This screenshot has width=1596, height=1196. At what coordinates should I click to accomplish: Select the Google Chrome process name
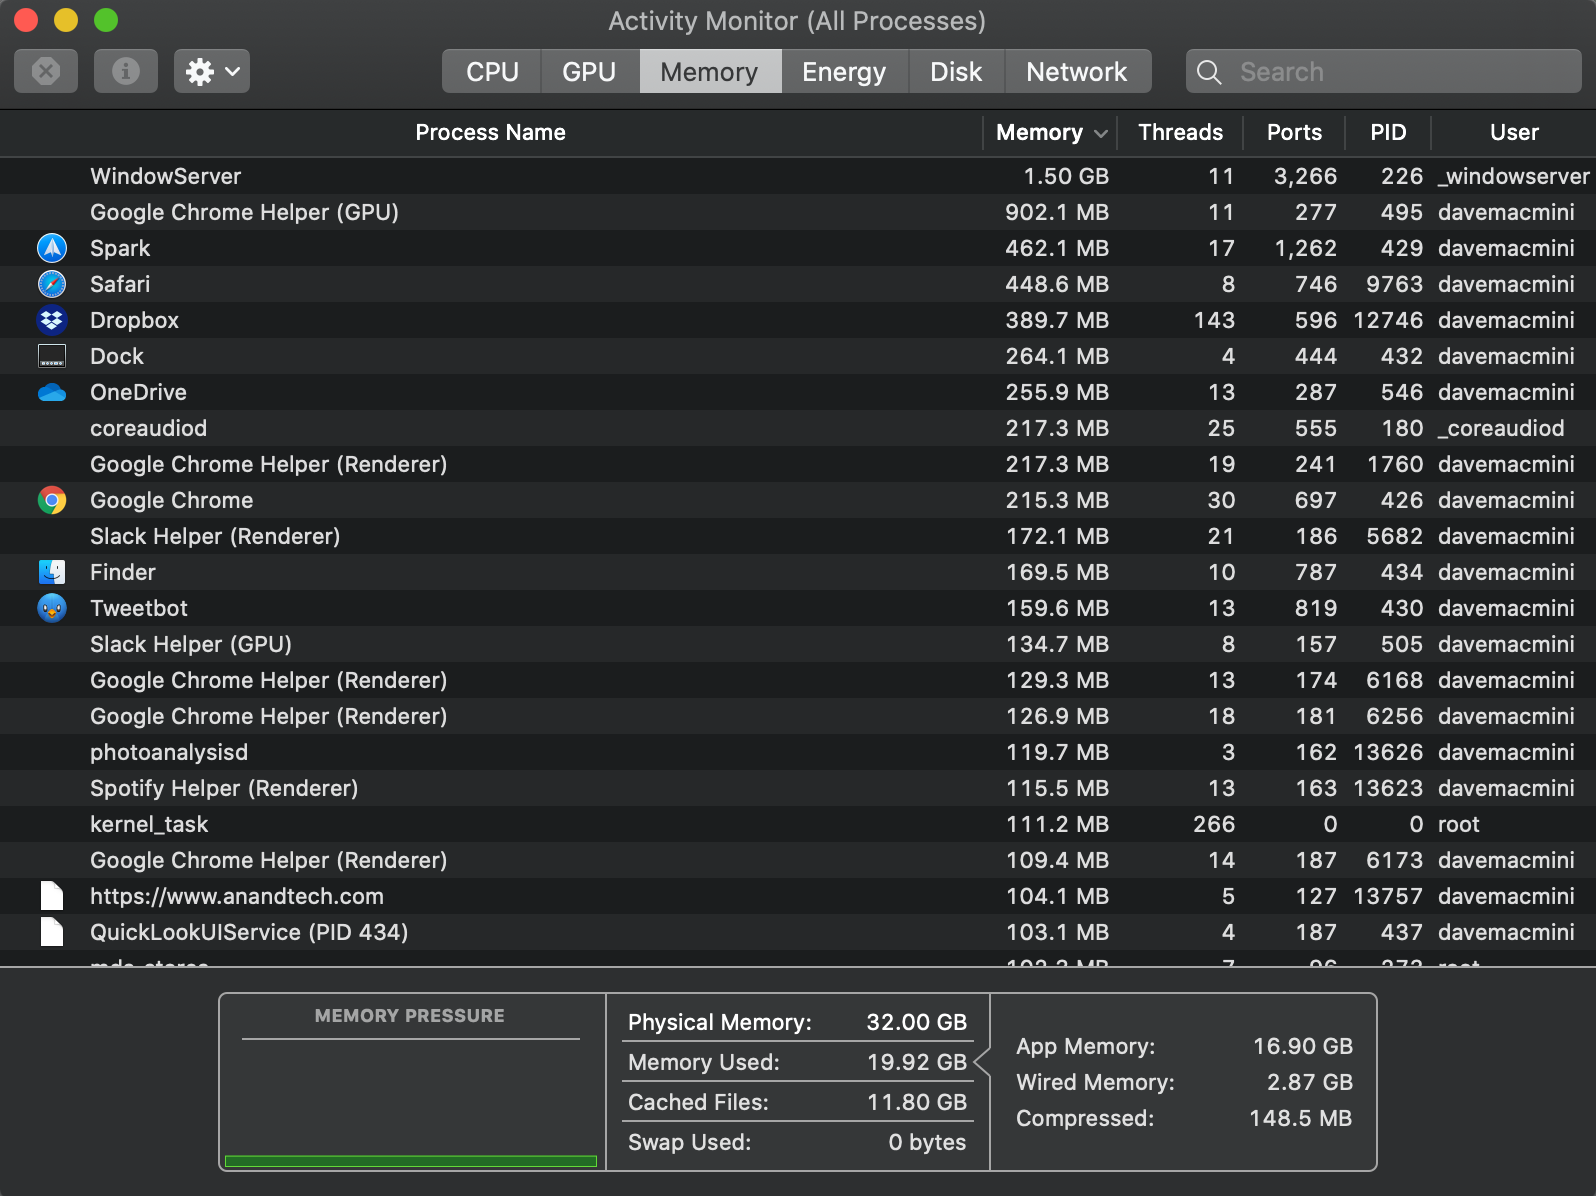tap(171, 500)
